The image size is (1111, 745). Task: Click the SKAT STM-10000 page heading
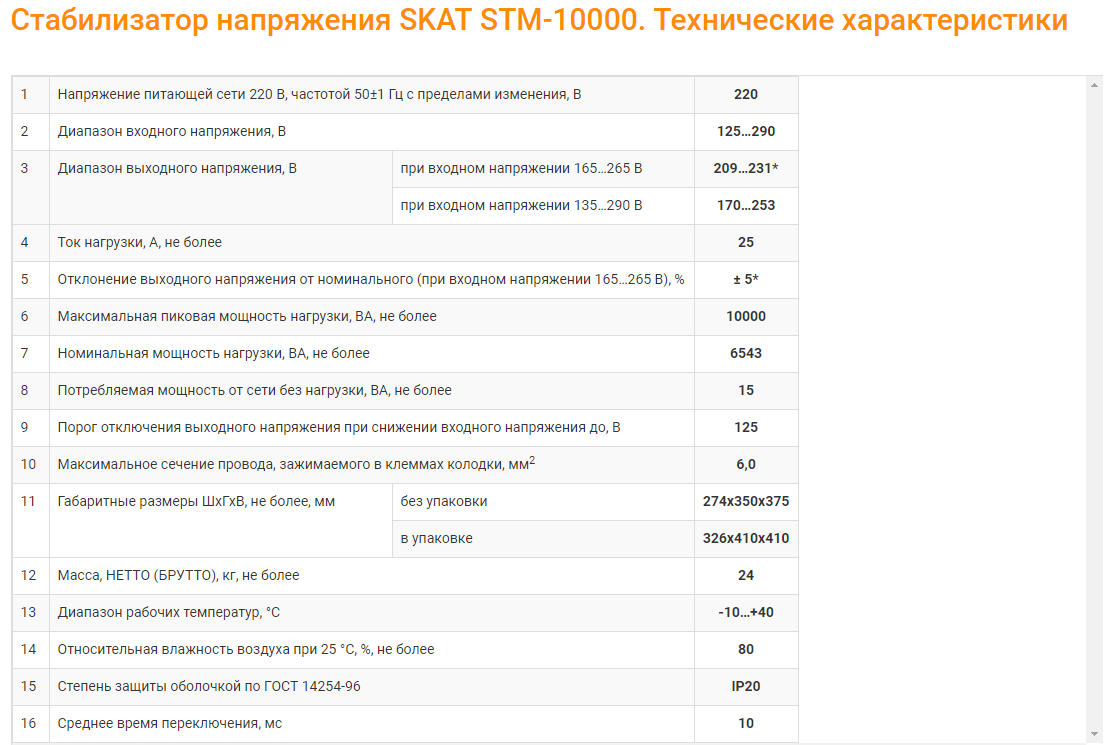[539, 21]
